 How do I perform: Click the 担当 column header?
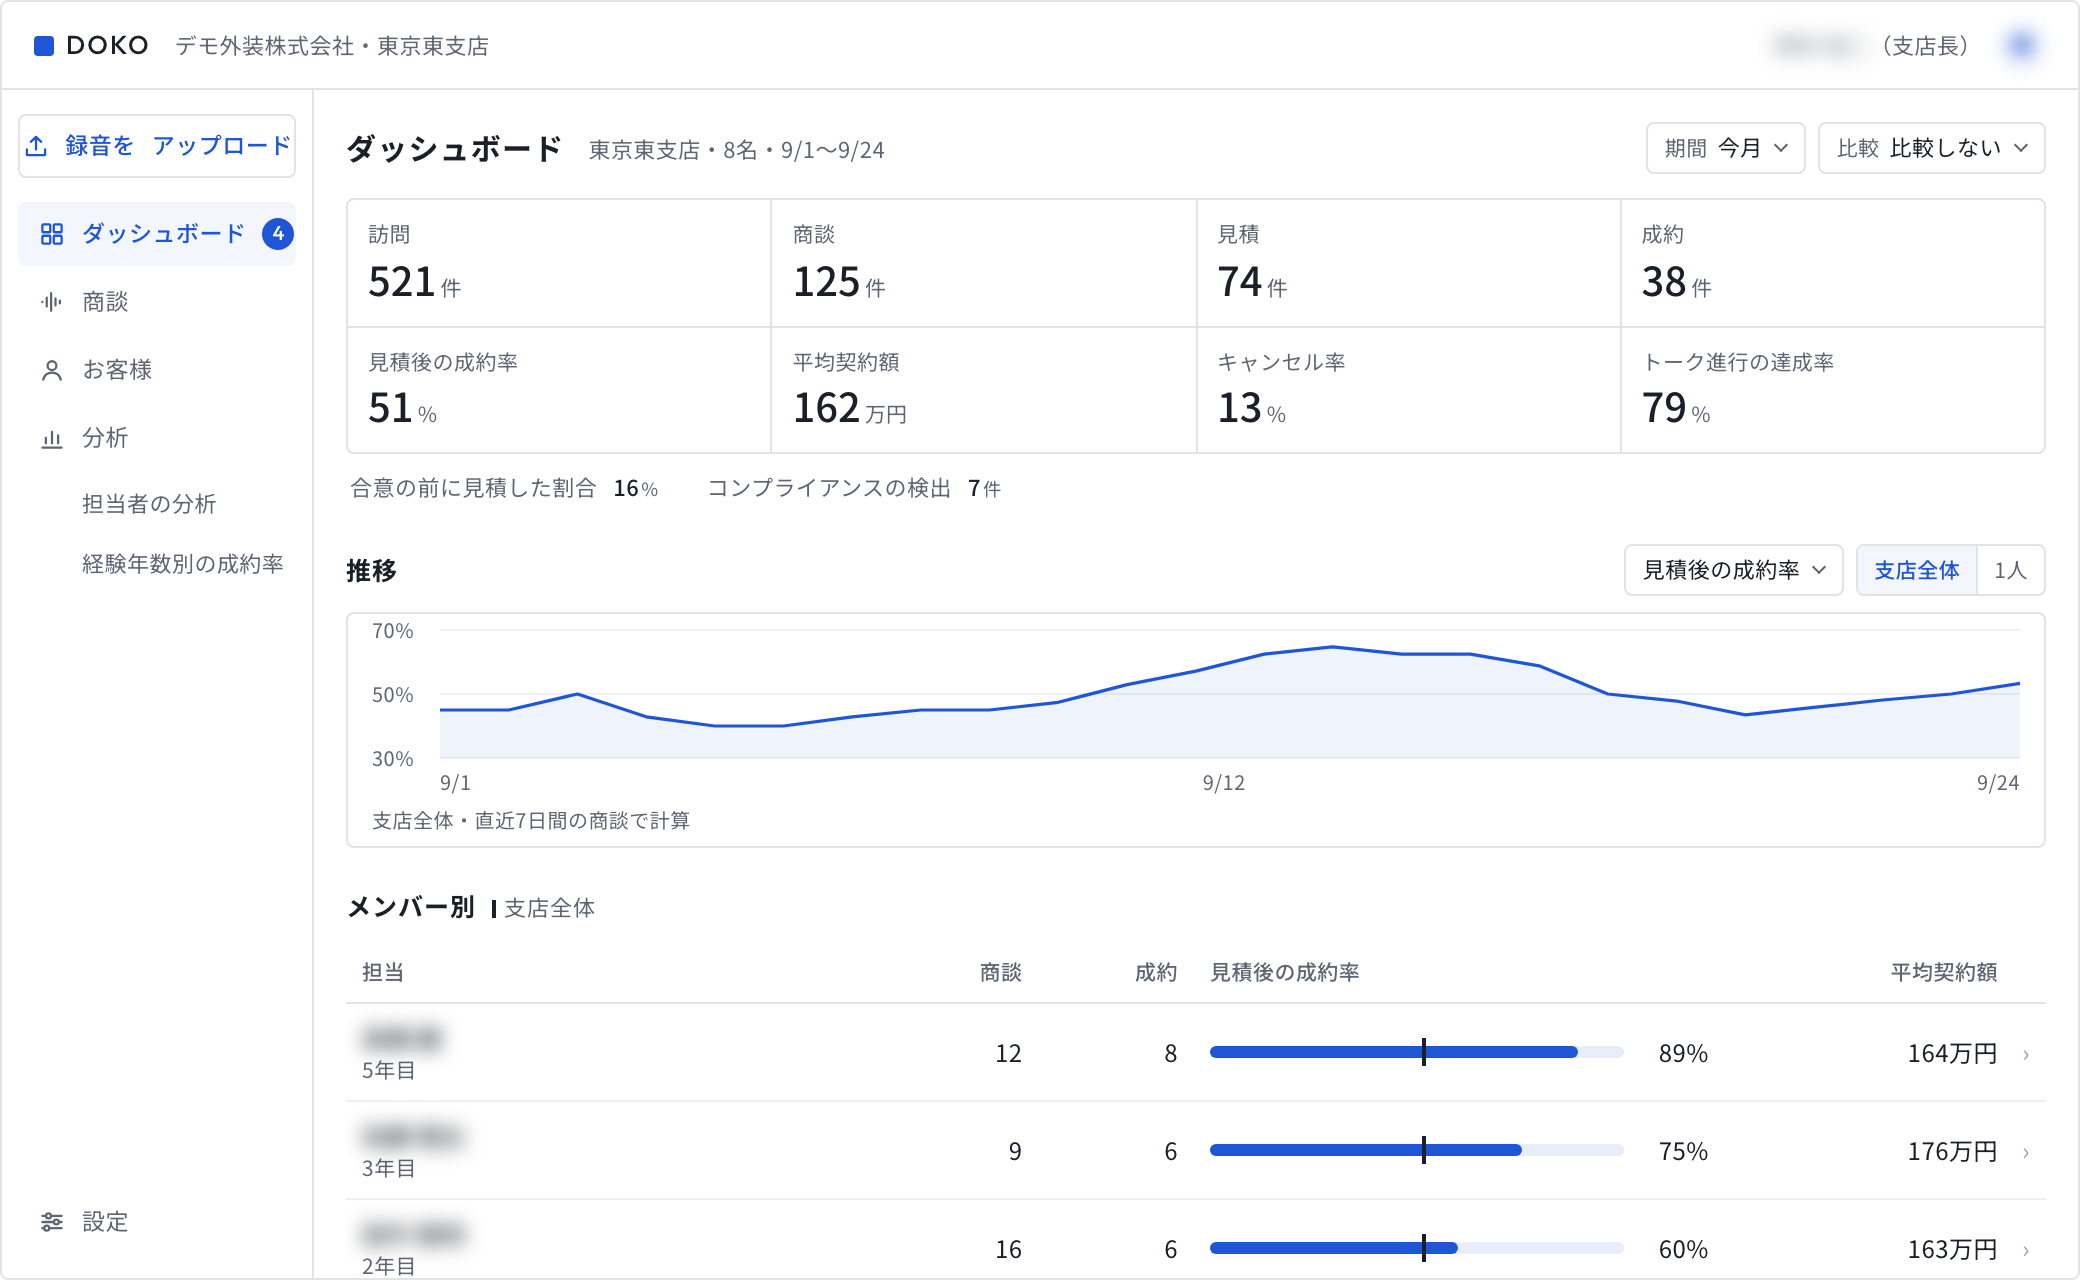pos(383,972)
